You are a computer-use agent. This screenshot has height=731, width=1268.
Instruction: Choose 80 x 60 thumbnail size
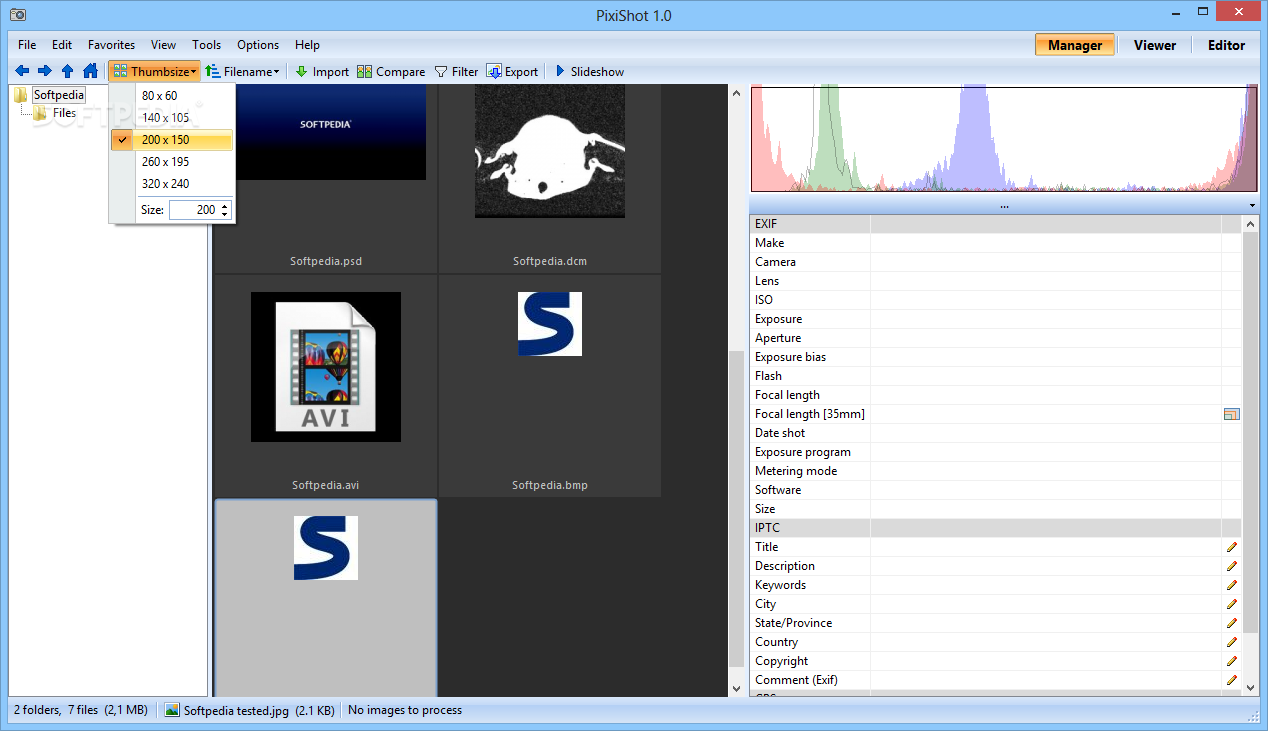coord(172,96)
